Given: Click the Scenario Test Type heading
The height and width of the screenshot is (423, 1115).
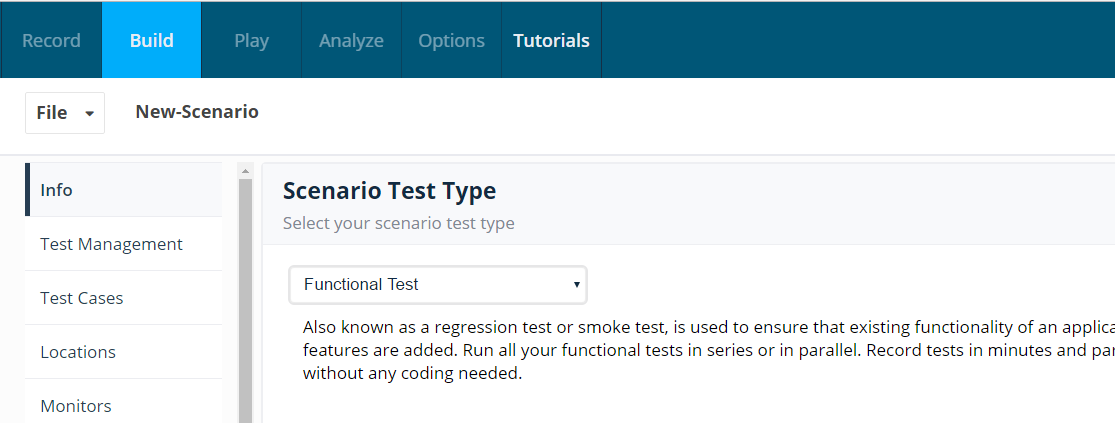Looking at the screenshot, I should point(390,191).
